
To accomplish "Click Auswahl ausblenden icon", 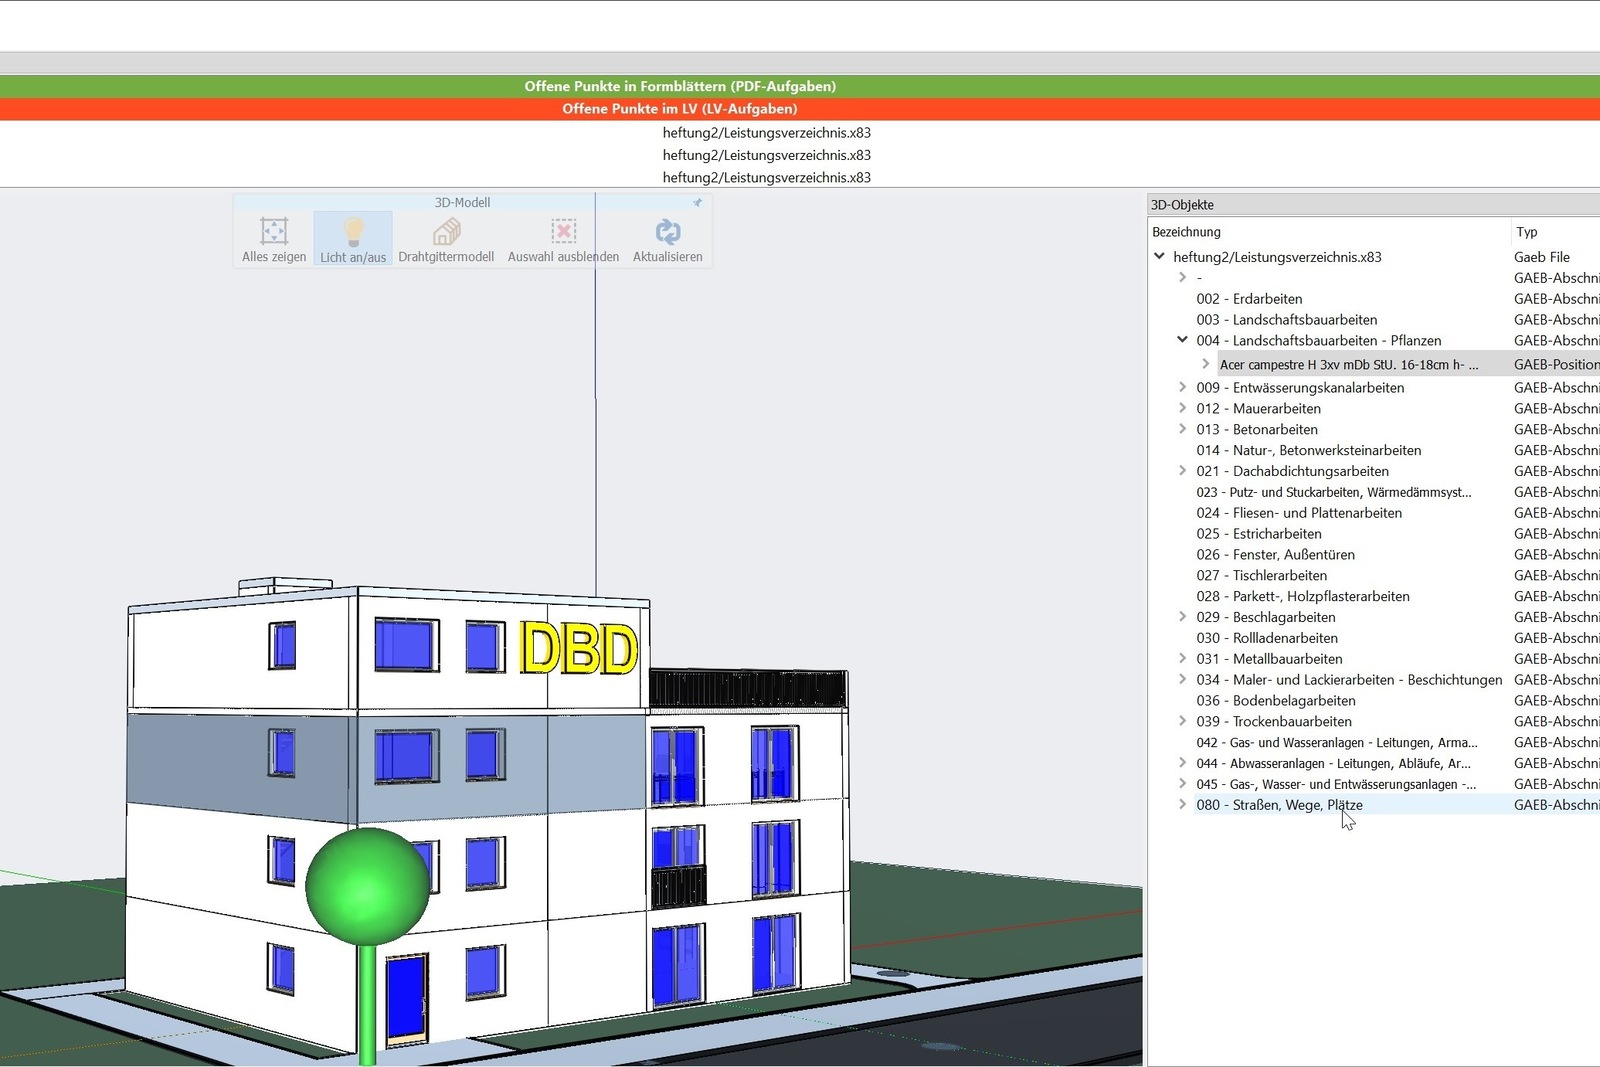I will [563, 232].
